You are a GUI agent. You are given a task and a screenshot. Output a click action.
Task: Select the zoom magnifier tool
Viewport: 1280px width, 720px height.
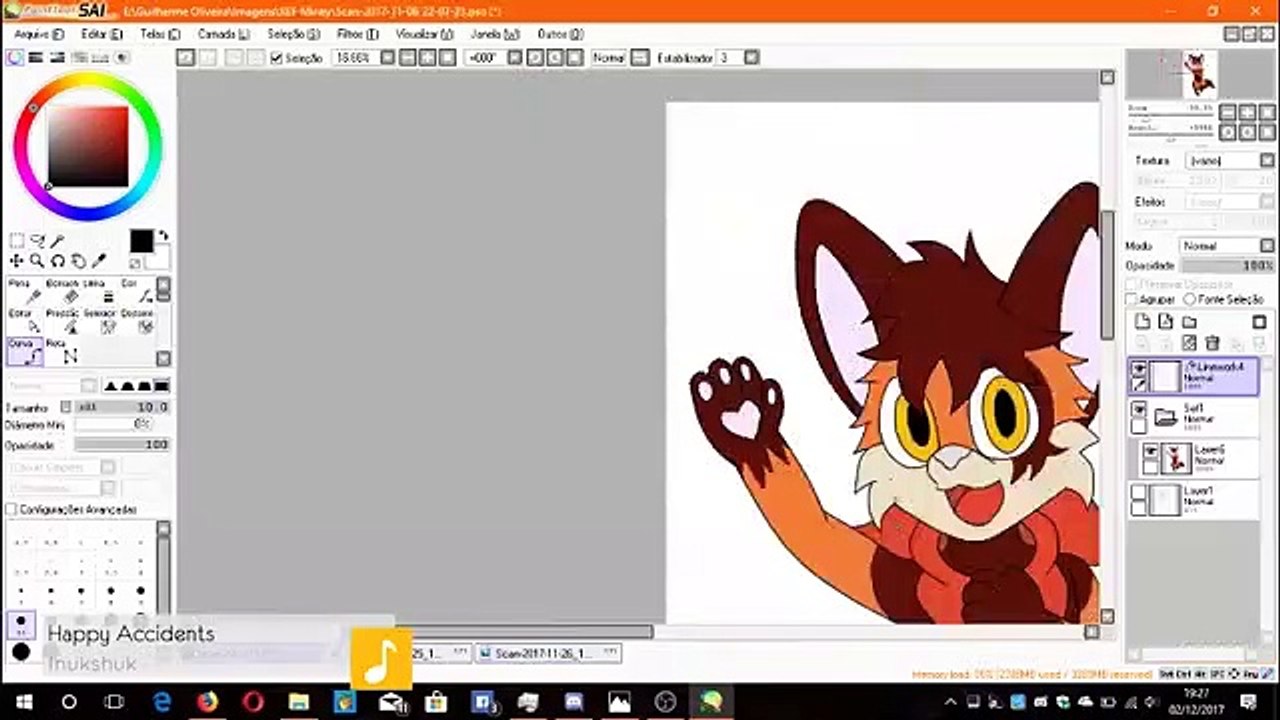point(37,261)
